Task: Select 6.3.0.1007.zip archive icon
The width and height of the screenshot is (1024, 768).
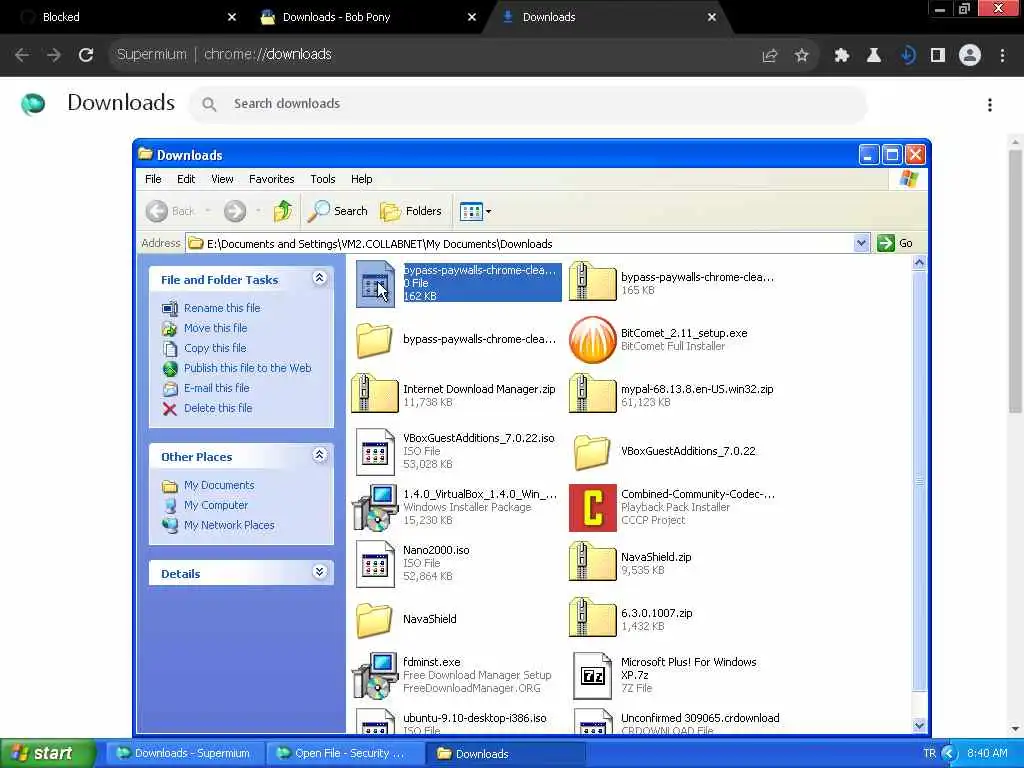Action: tap(592, 617)
